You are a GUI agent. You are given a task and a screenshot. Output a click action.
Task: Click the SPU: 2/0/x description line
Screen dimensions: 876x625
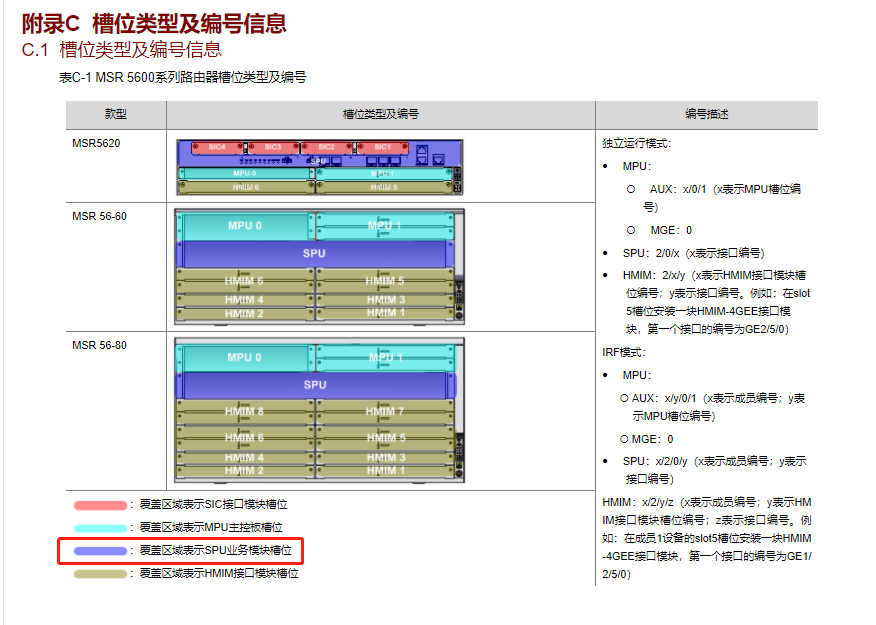point(693,254)
